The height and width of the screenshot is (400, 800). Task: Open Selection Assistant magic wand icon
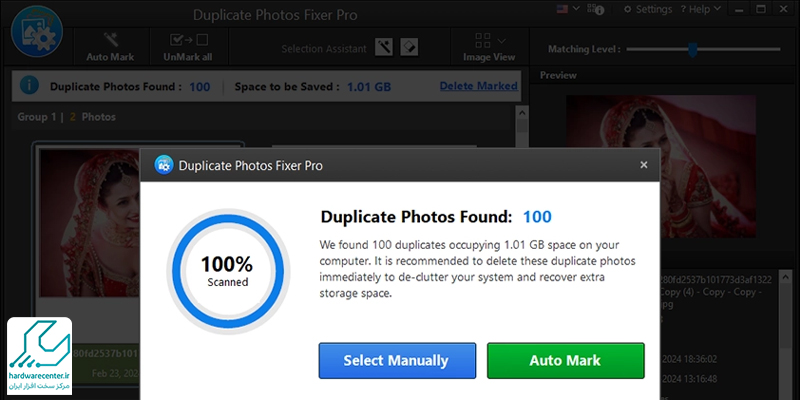pos(384,47)
